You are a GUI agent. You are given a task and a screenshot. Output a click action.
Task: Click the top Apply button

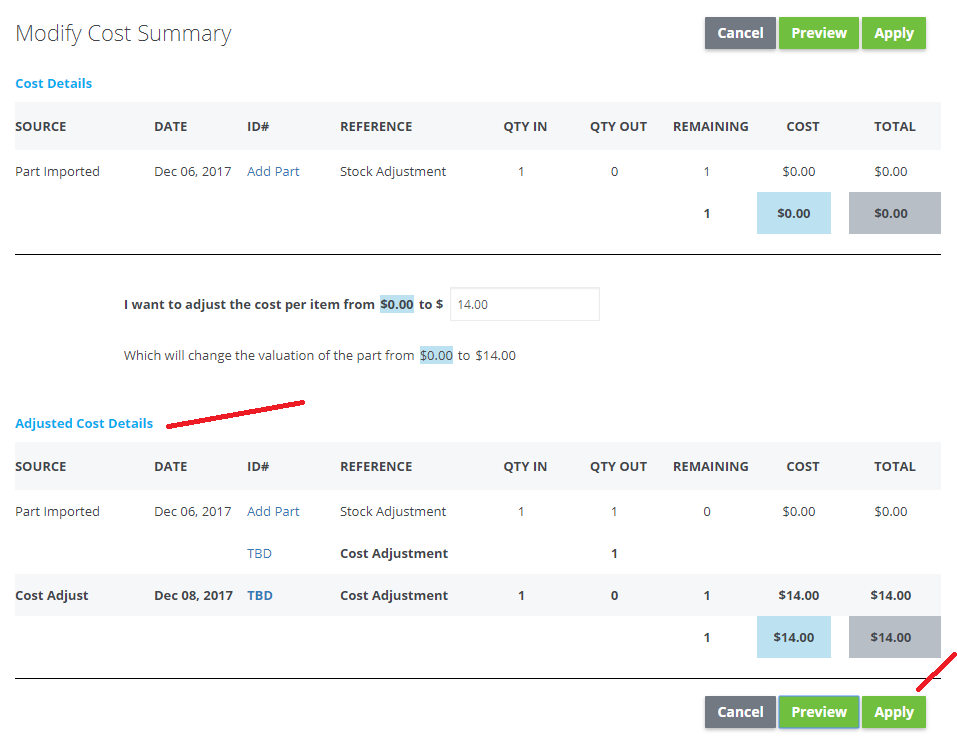pyautogui.click(x=894, y=33)
